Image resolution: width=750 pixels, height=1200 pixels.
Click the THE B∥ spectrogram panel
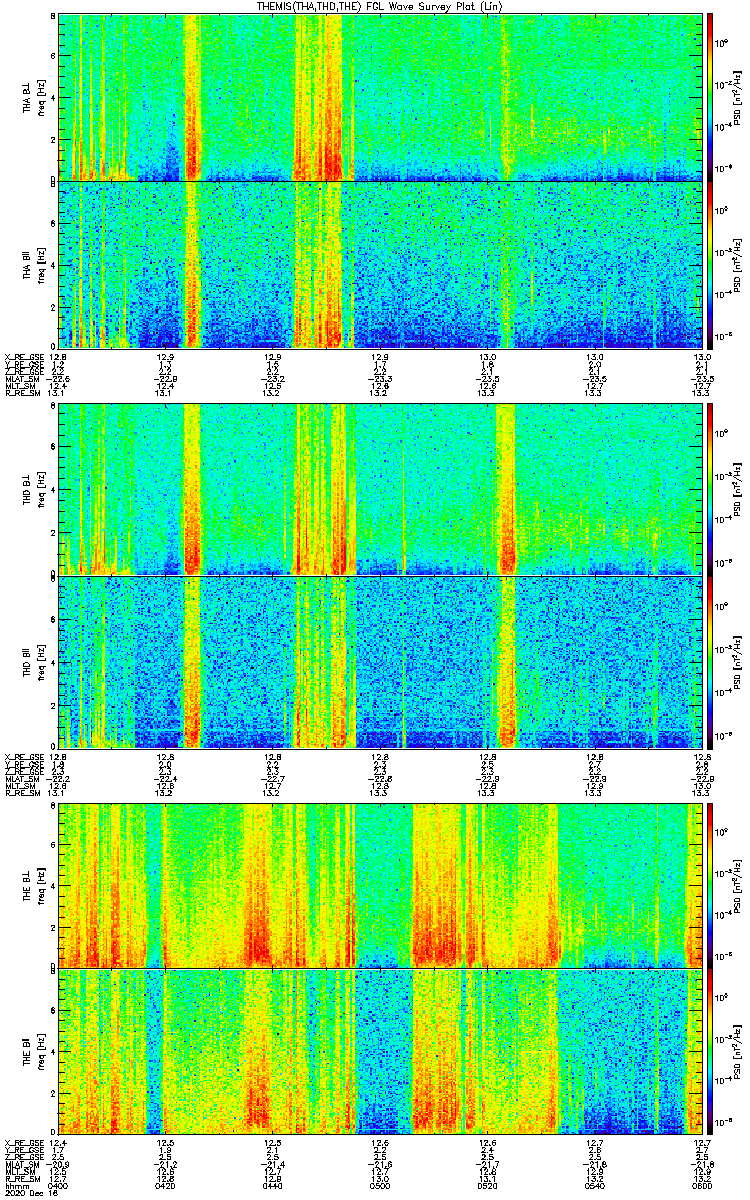click(380, 1052)
